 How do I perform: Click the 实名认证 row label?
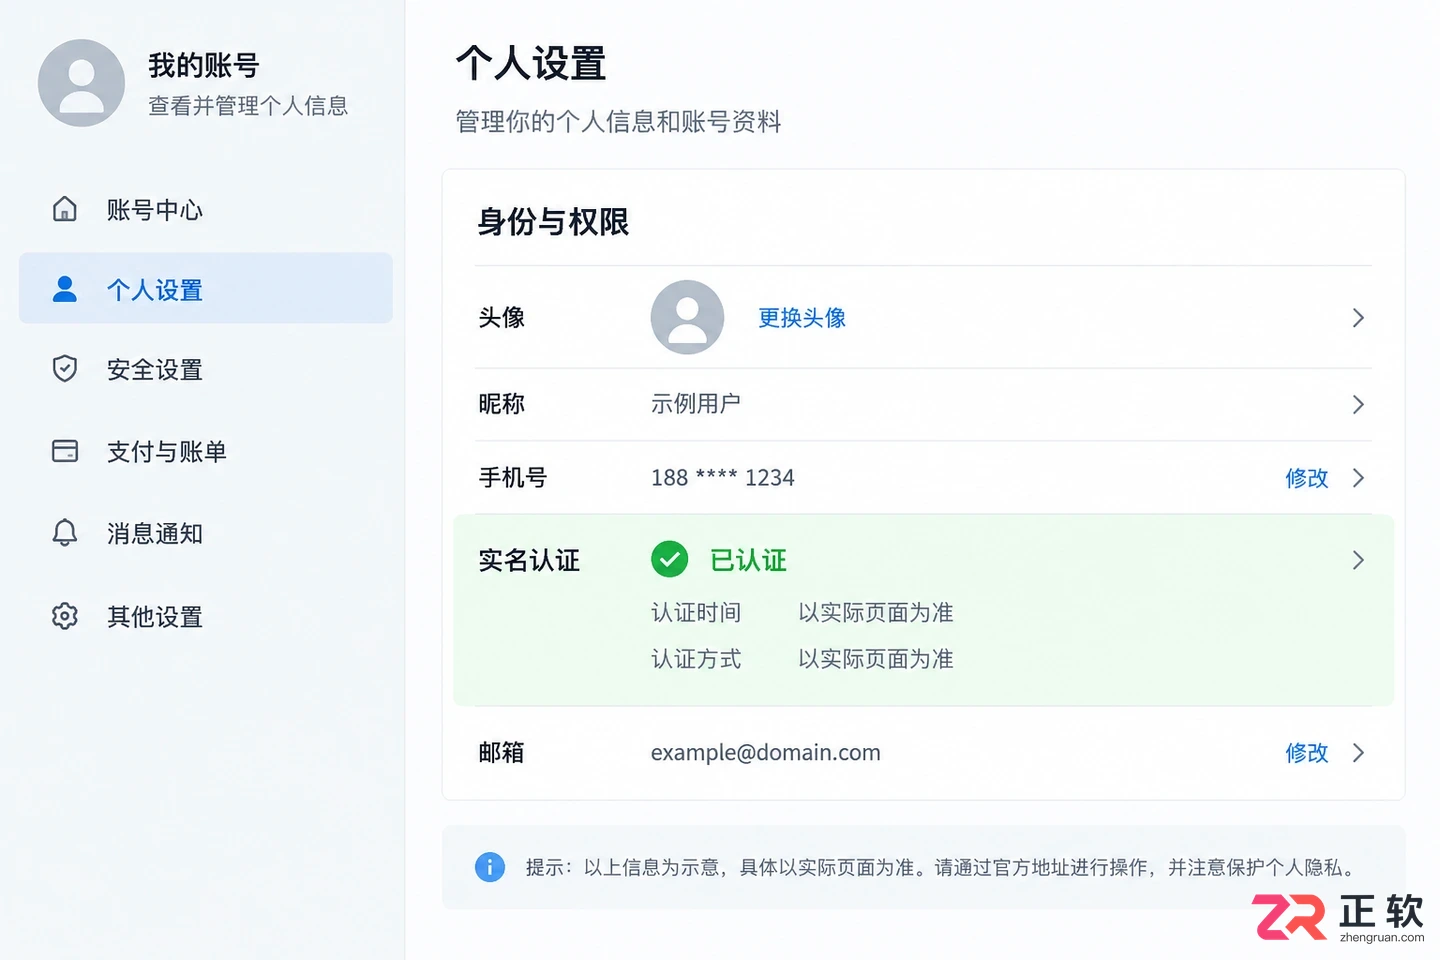[x=529, y=560]
